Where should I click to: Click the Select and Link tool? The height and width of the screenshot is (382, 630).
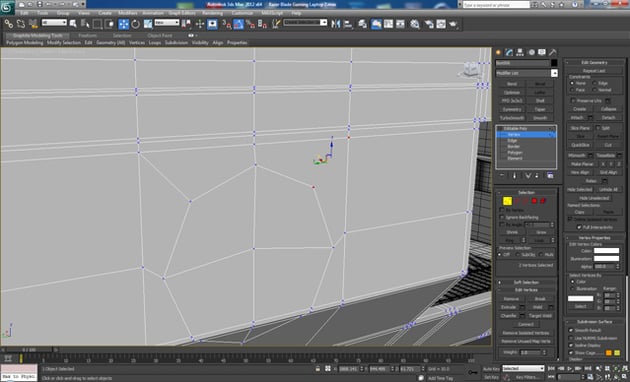[8, 24]
